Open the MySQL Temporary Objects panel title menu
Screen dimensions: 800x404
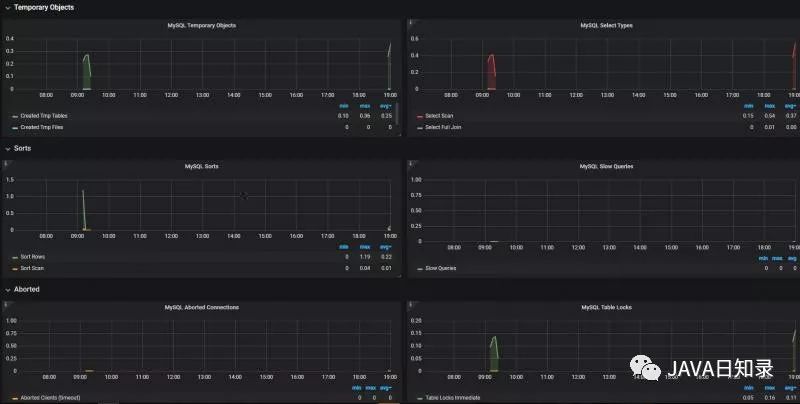(202, 25)
